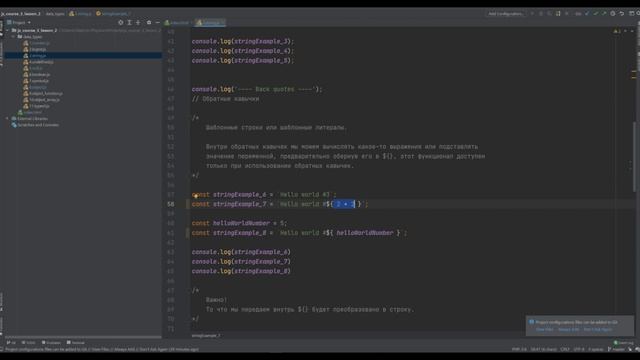Select the highlighted file row in Project tree

pos(83,56)
